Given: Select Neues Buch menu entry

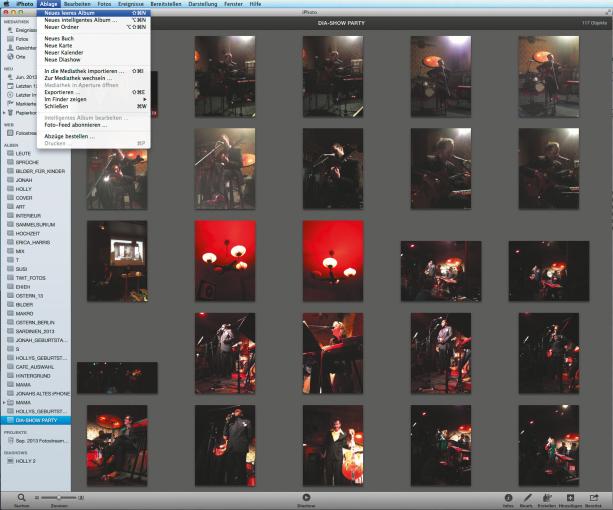Looking at the screenshot, I should click(93, 38).
